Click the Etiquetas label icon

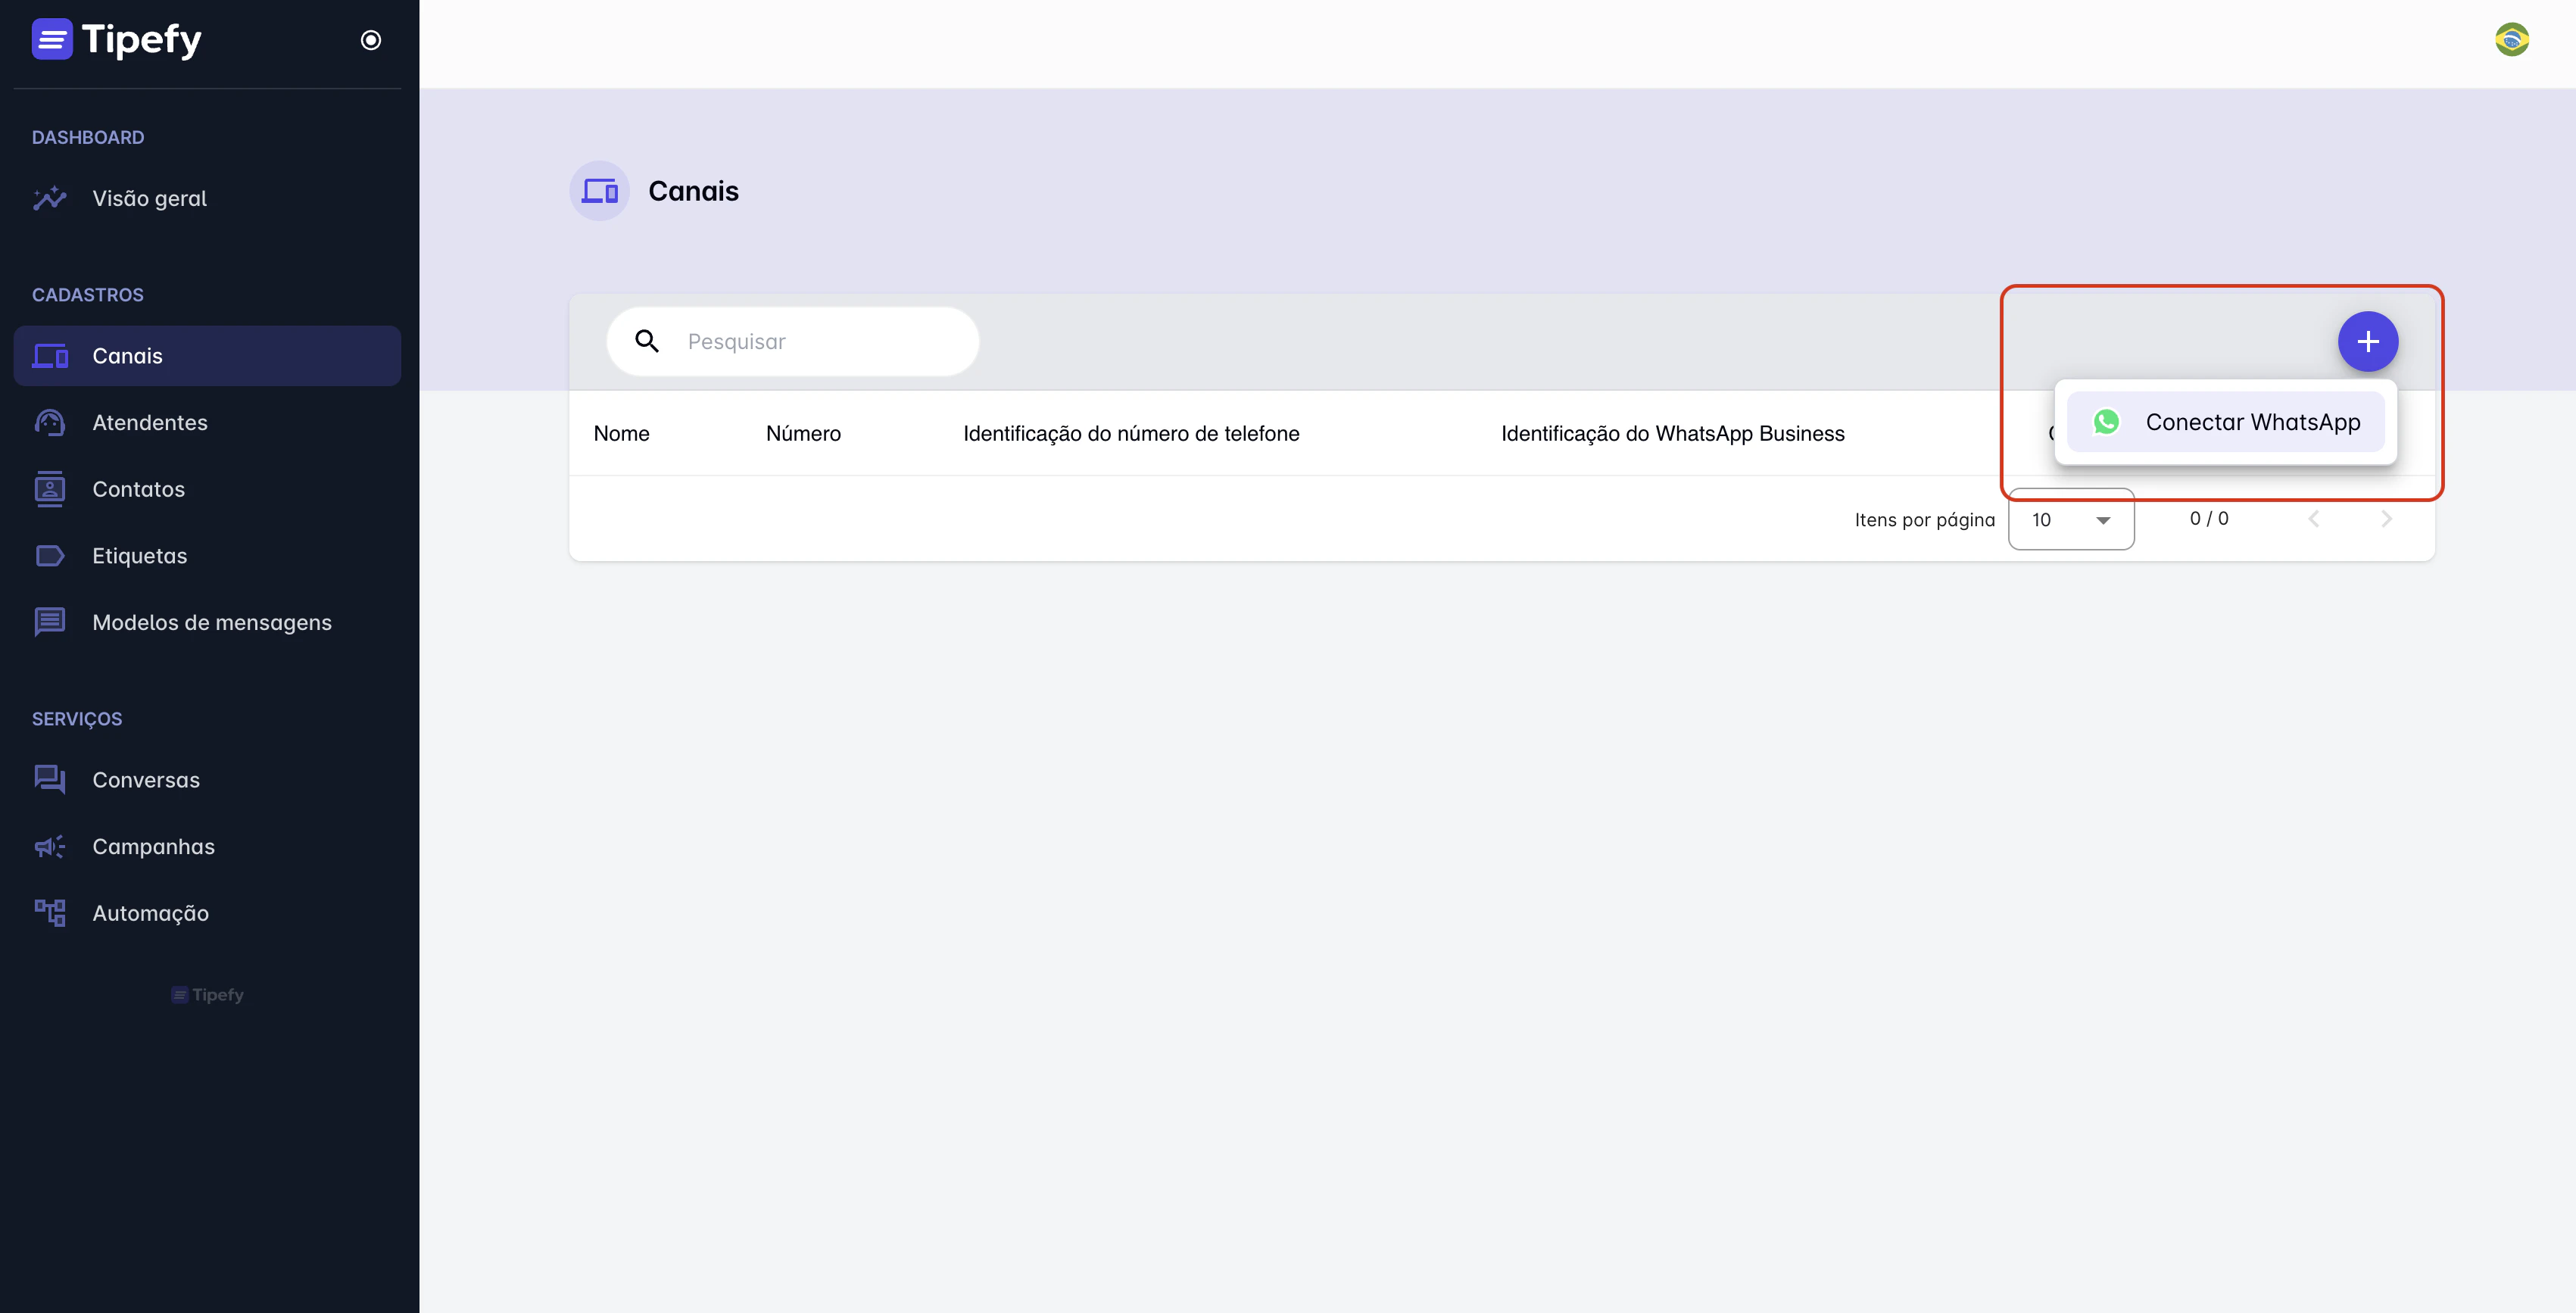pyautogui.click(x=50, y=556)
